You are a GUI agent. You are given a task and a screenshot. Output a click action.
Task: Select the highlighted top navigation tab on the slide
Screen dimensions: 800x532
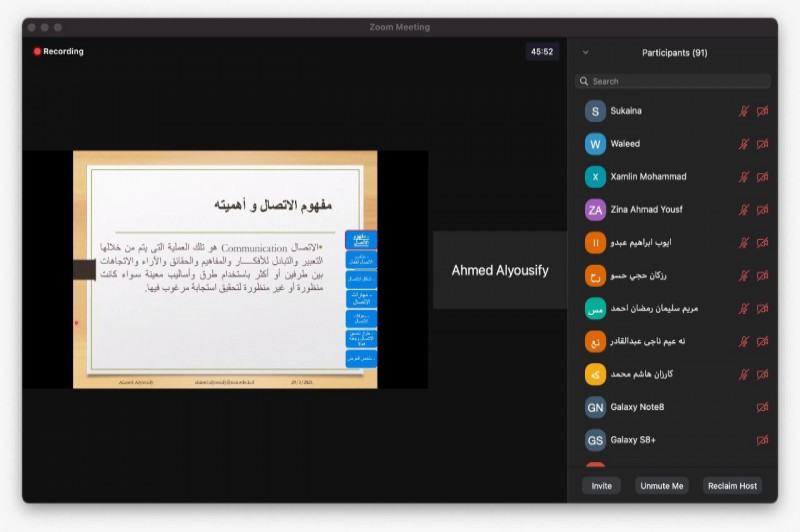pyautogui.click(x=360, y=240)
